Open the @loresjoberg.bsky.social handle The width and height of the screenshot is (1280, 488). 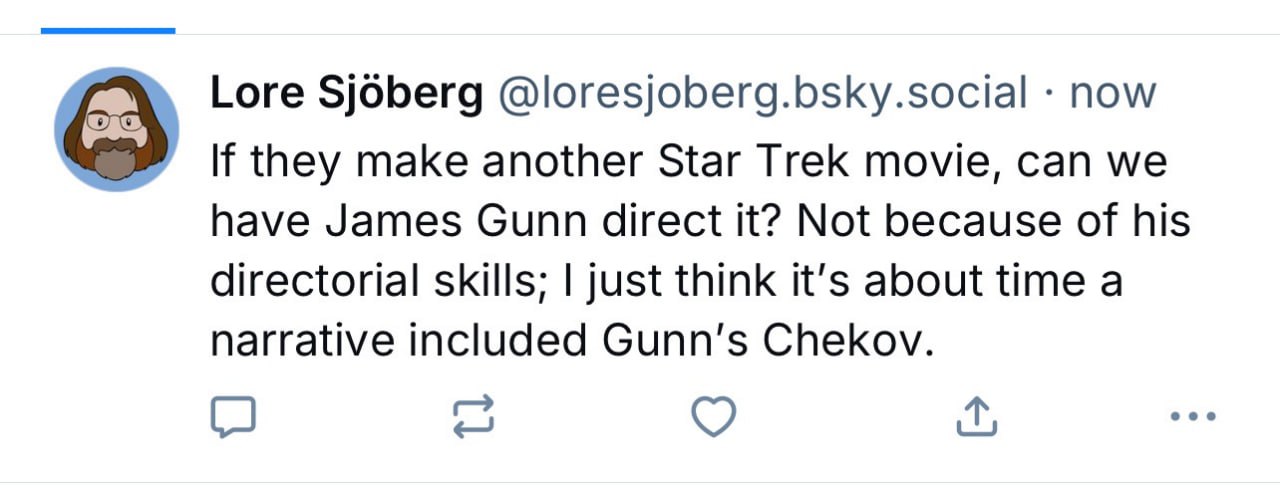click(763, 94)
